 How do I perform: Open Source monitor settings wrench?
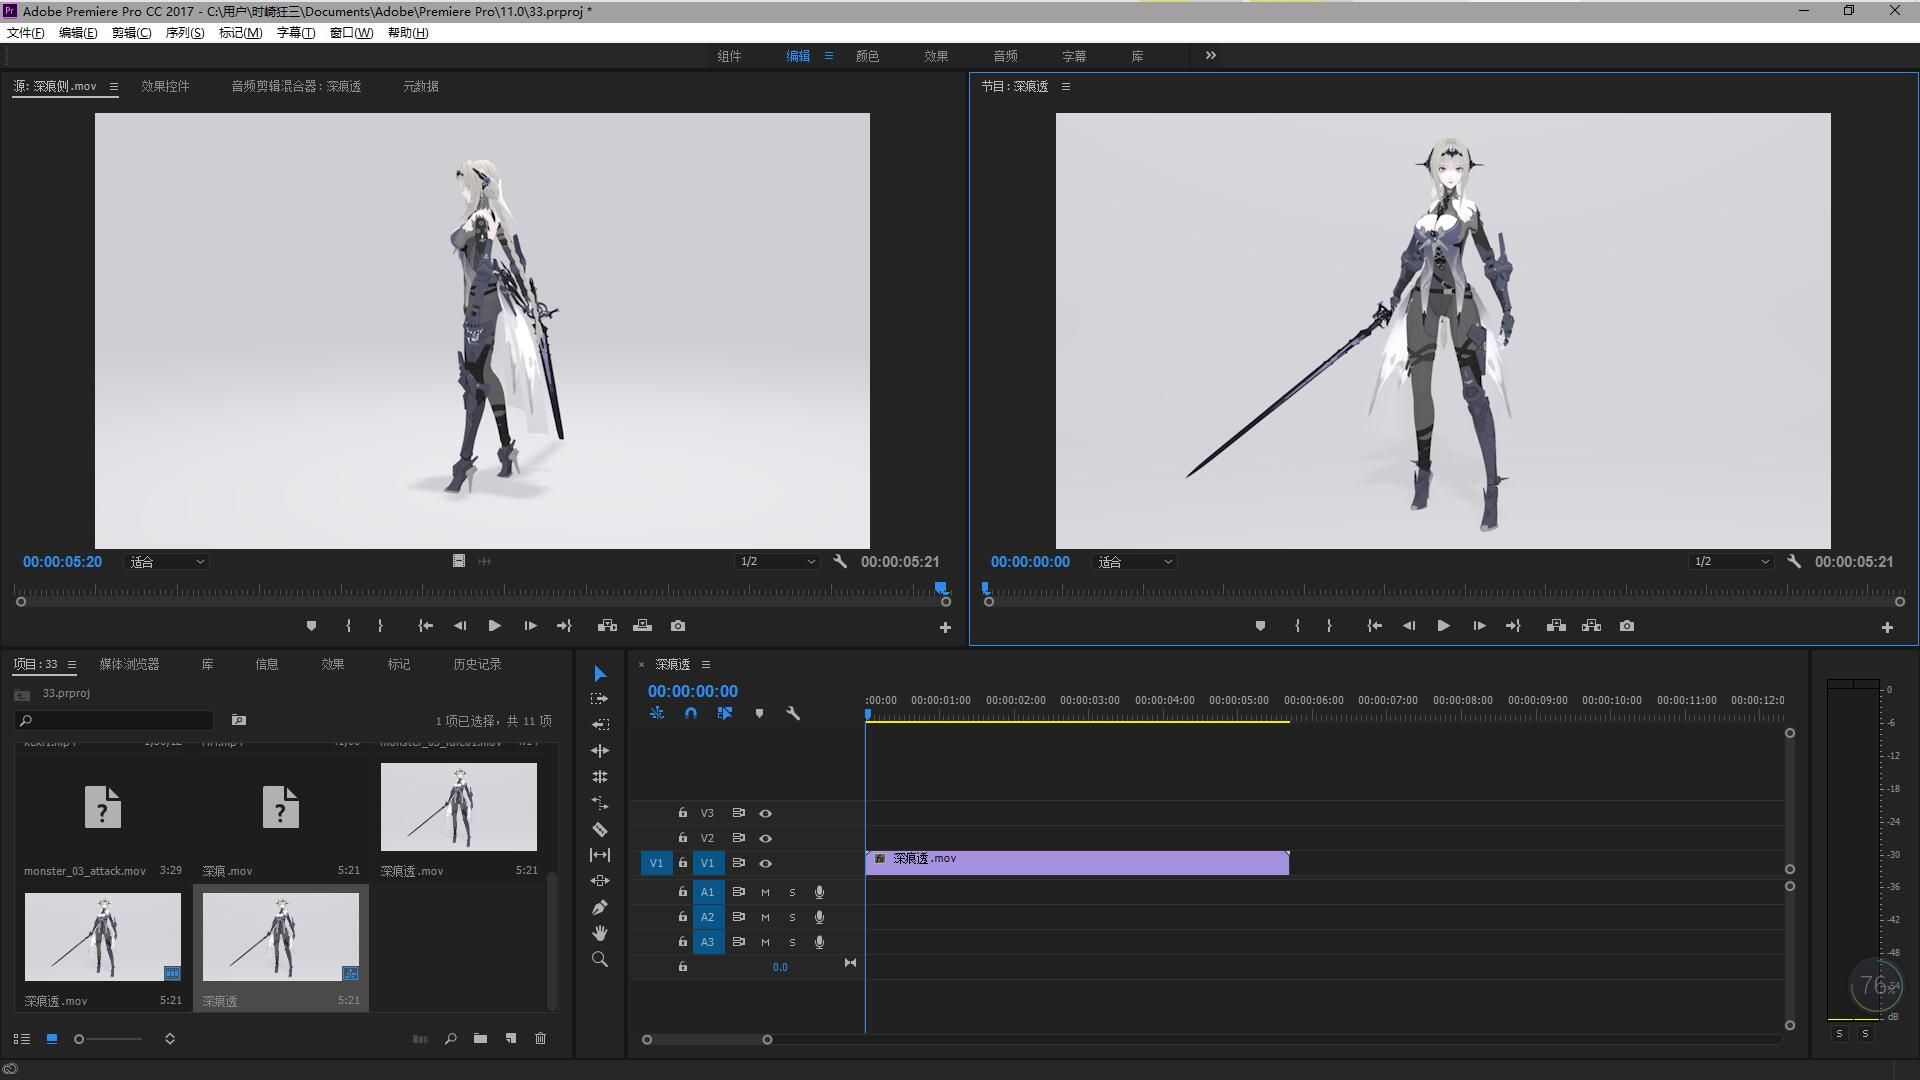coord(840,562)
